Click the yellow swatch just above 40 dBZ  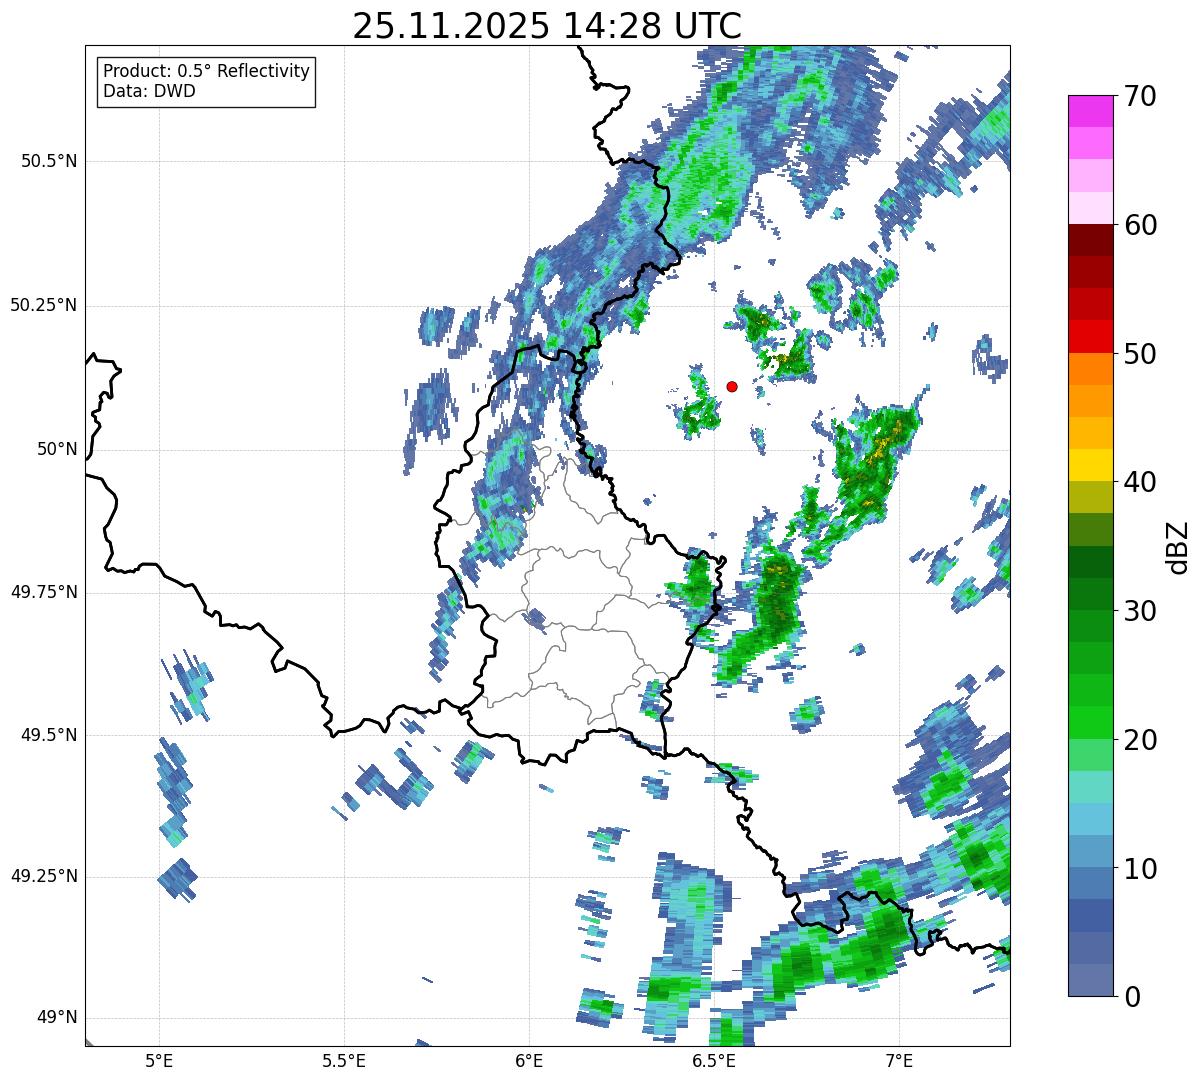click(1090, 466)
